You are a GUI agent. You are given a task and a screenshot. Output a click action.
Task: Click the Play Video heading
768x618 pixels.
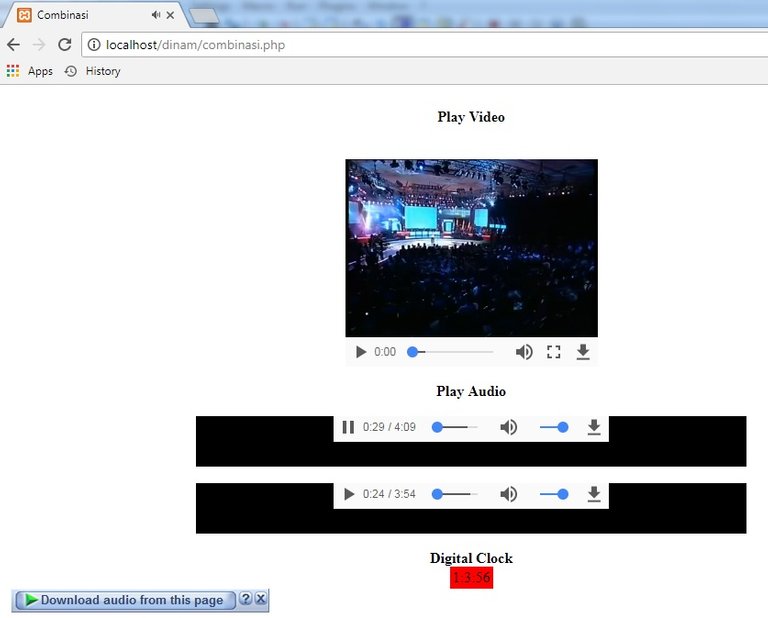pos(471,117)
